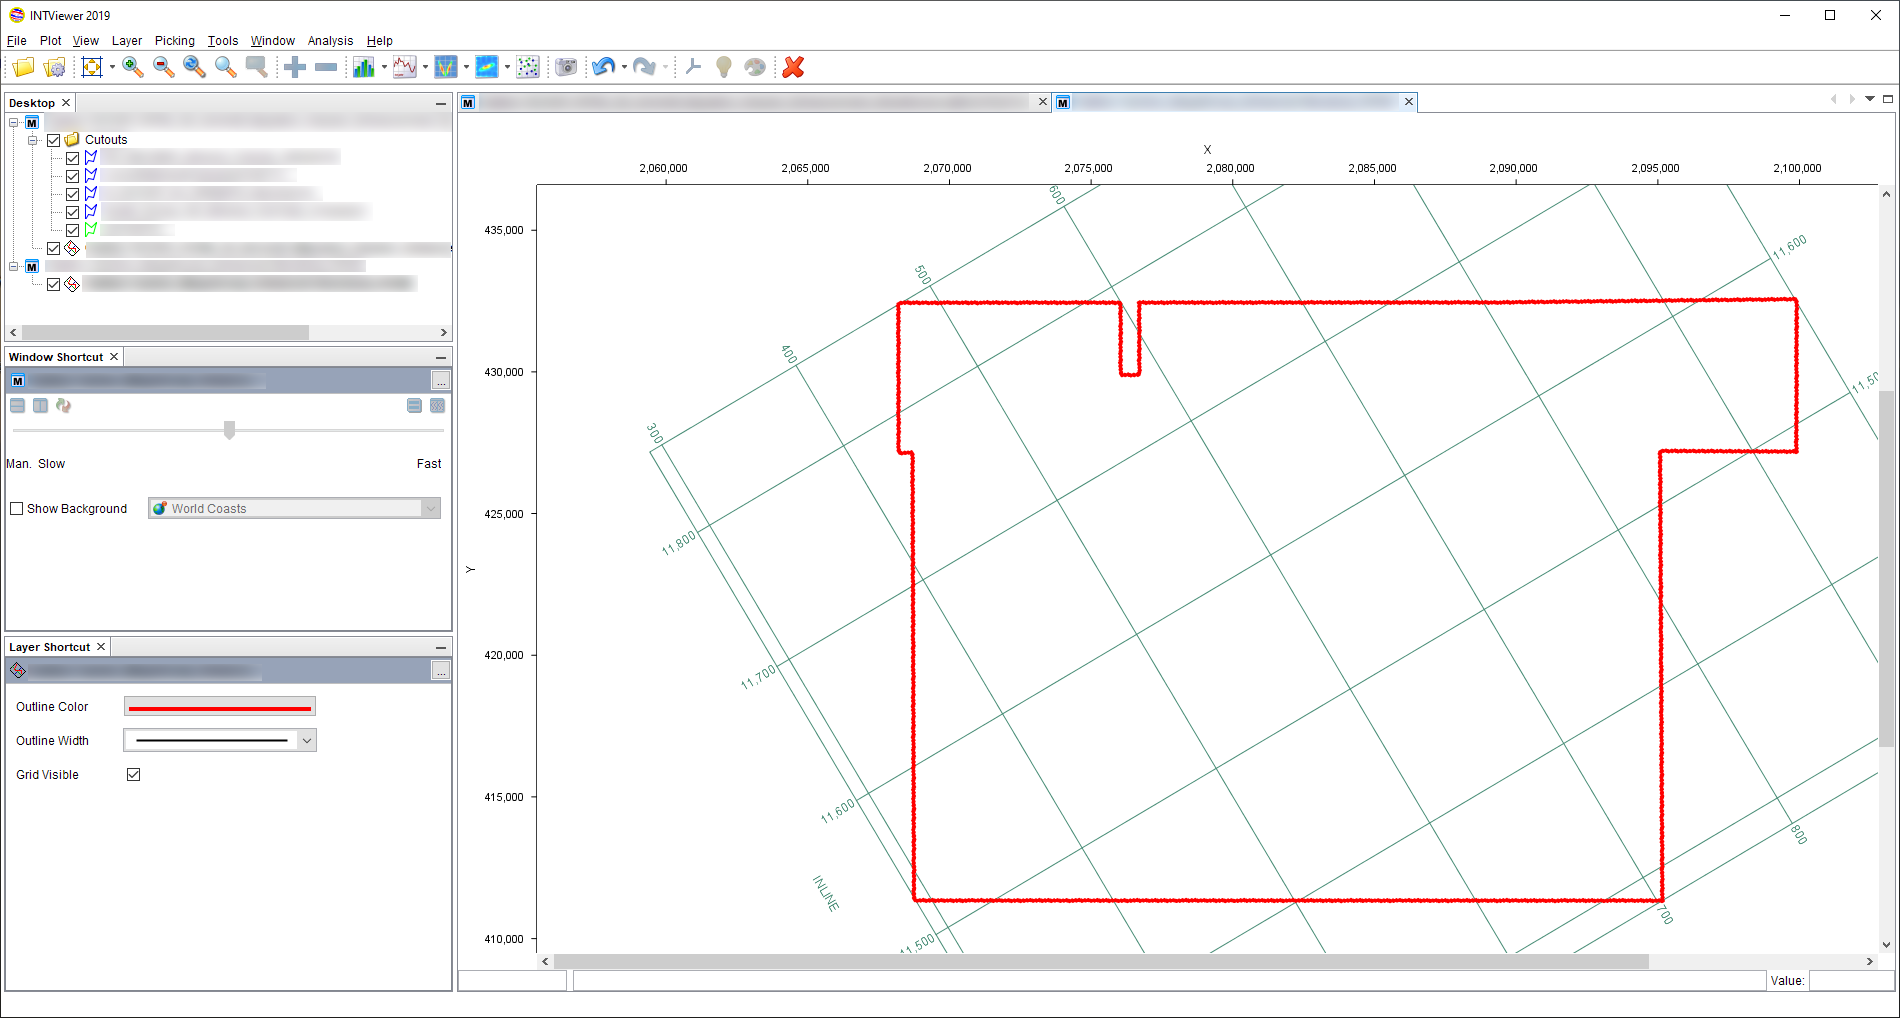Open the fit-zoom tool dropdown arrow
The height and width of the screenshot is (1018, 1900).
pyautogui.click(x=112, y=67)
